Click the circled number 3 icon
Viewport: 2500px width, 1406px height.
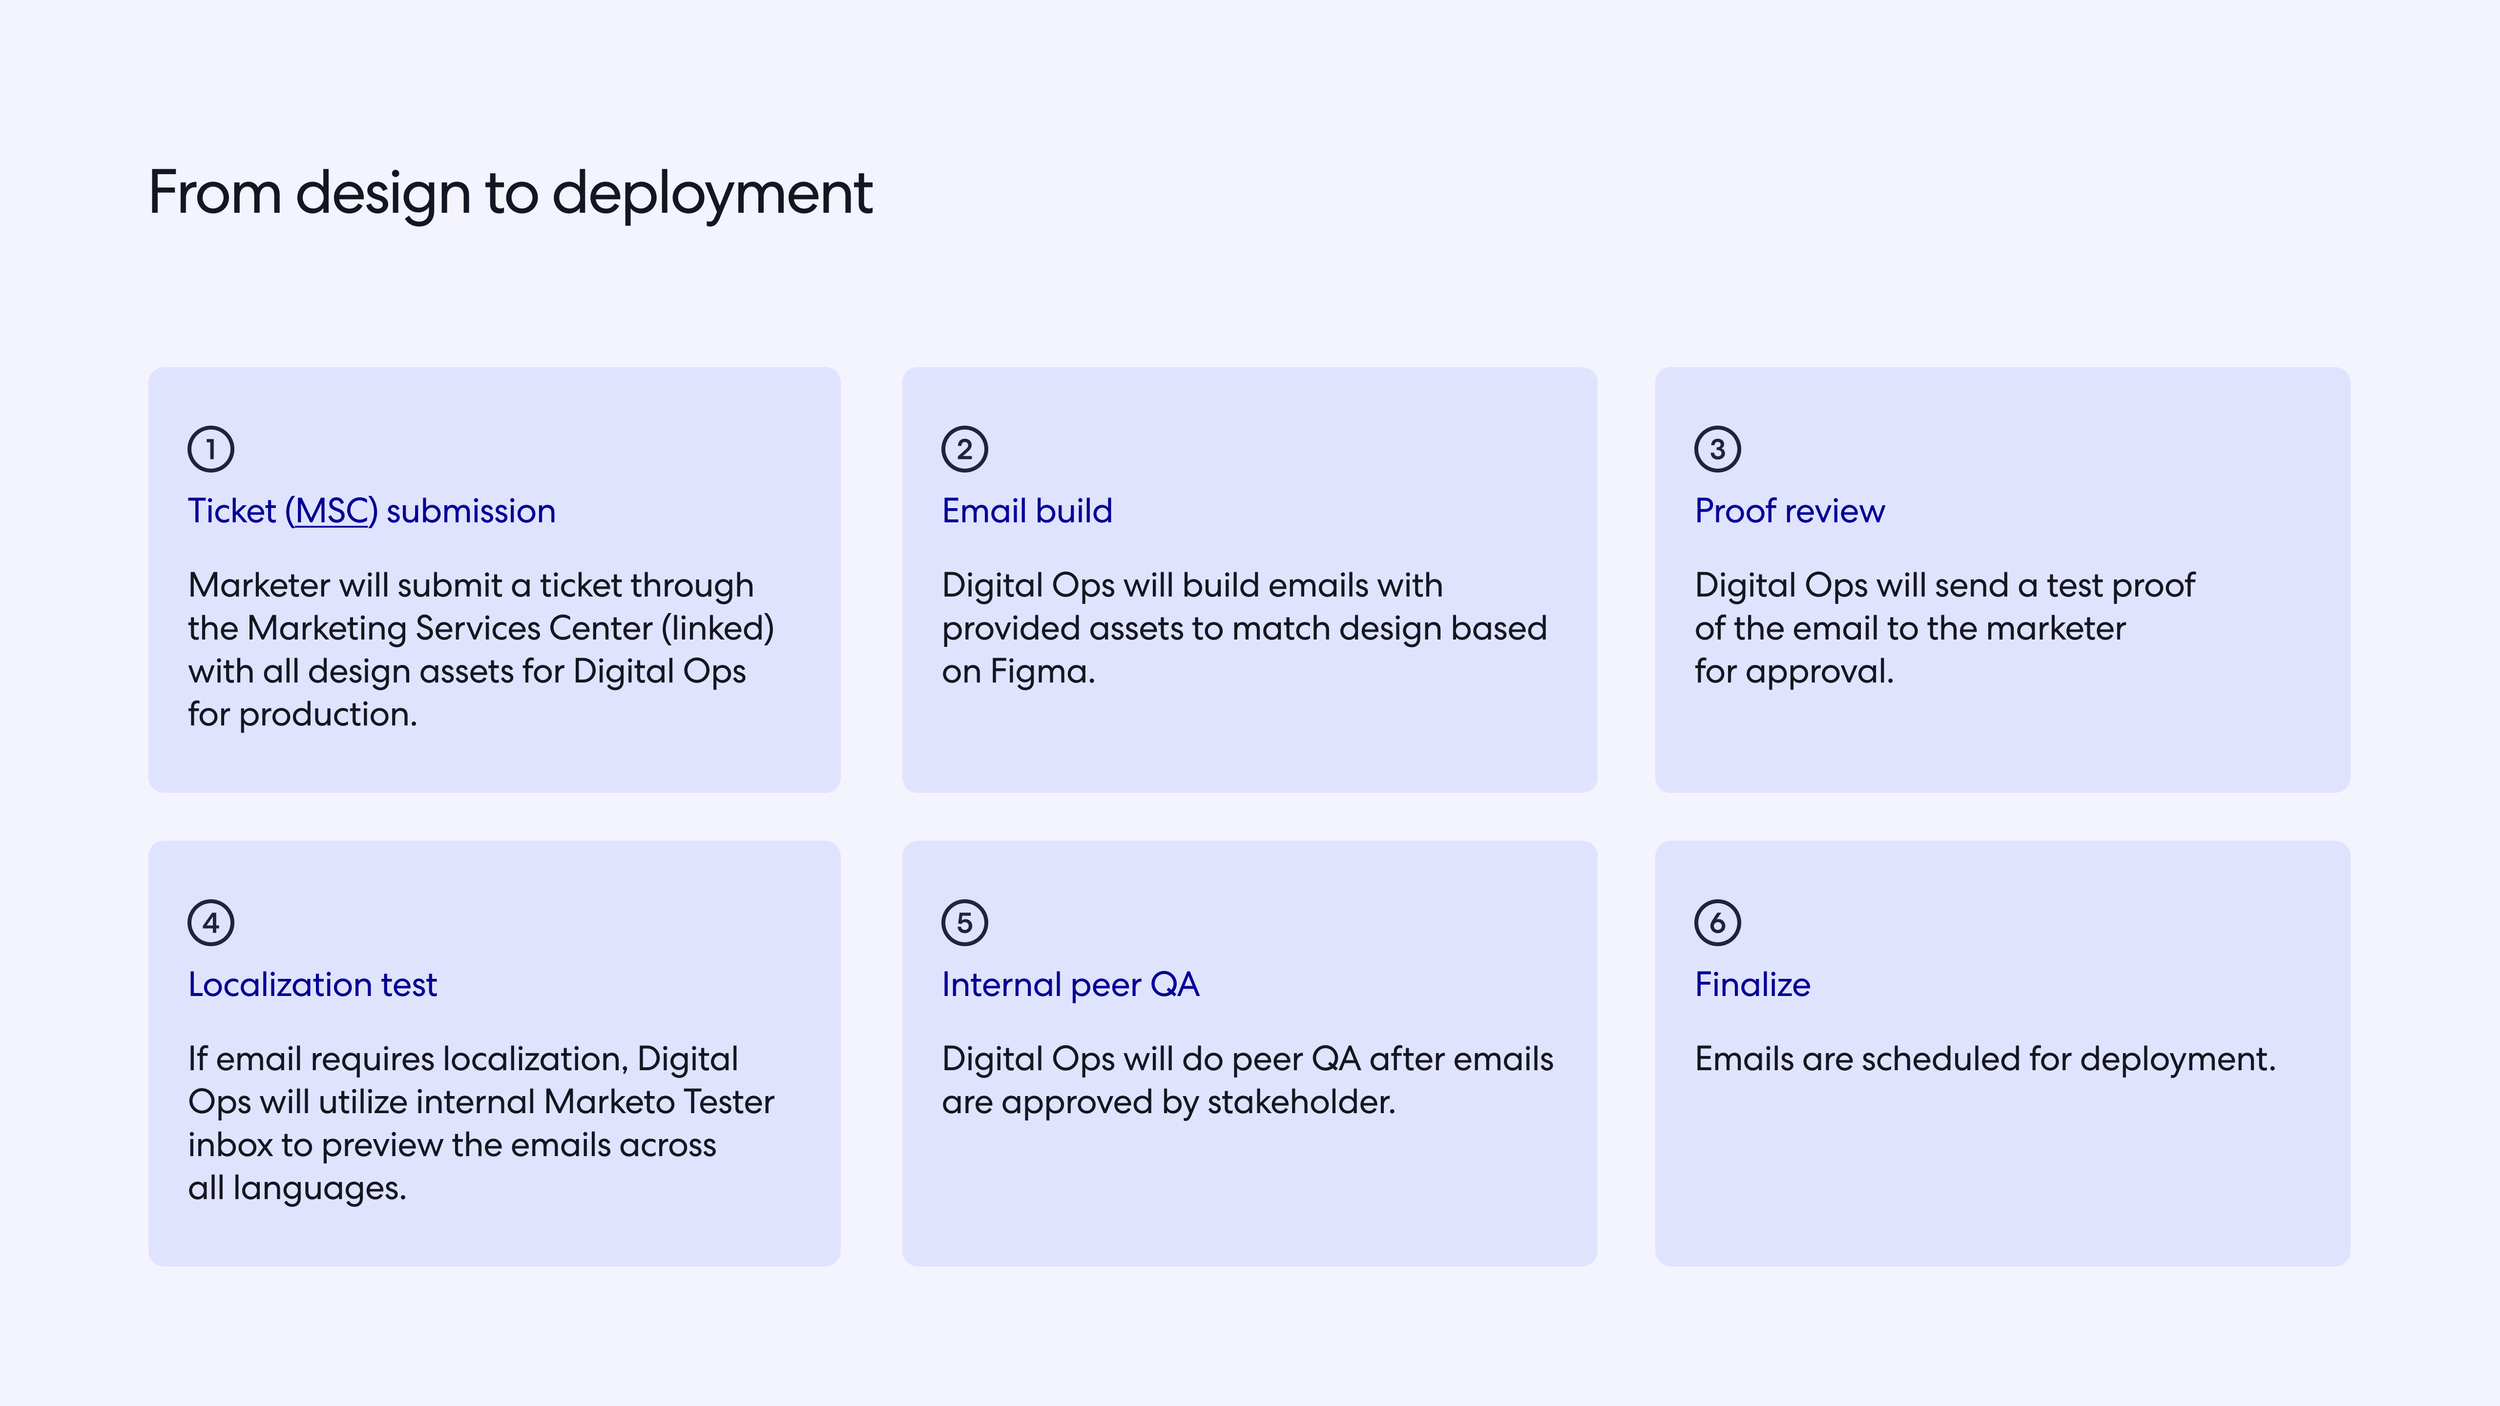tap(1717, 449)
